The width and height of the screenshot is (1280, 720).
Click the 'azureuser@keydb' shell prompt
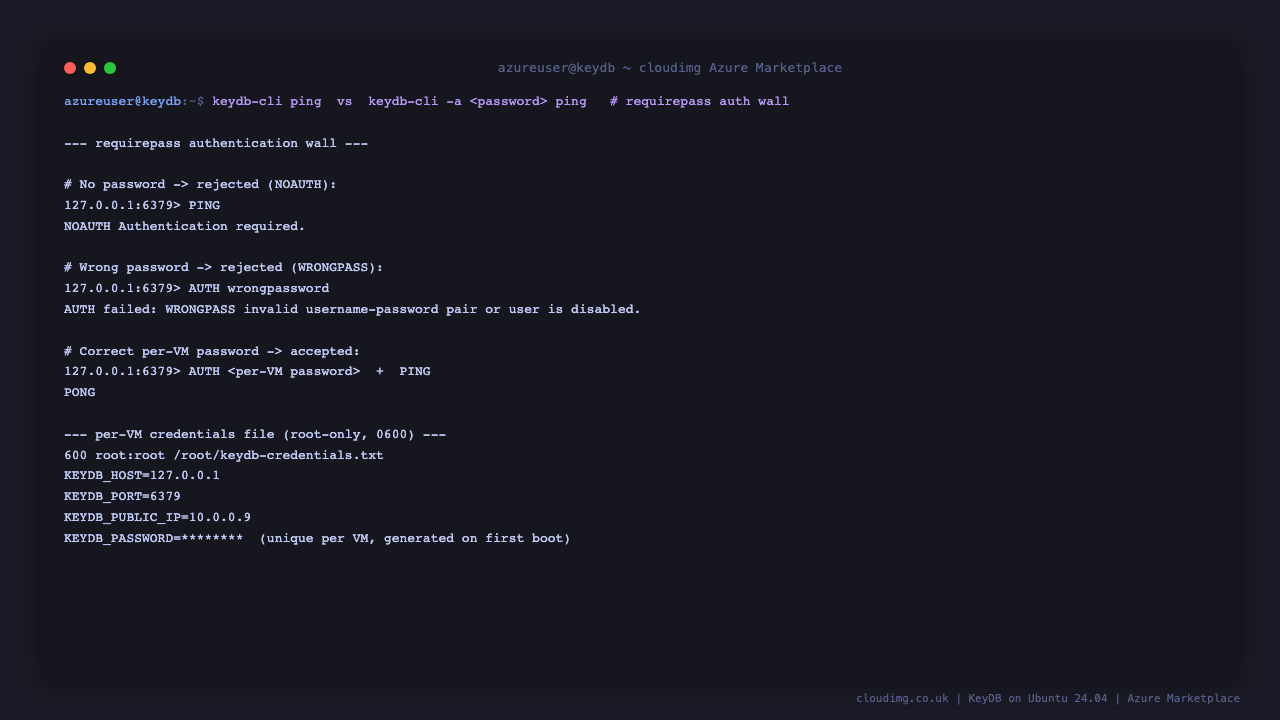[122, 102]
